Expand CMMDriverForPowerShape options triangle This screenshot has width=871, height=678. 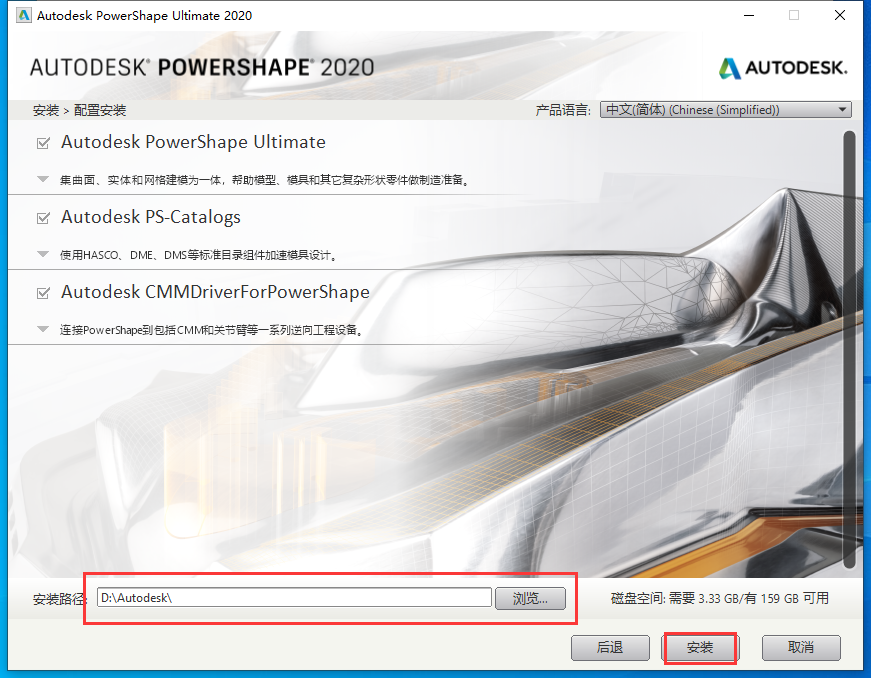(43, 329)
